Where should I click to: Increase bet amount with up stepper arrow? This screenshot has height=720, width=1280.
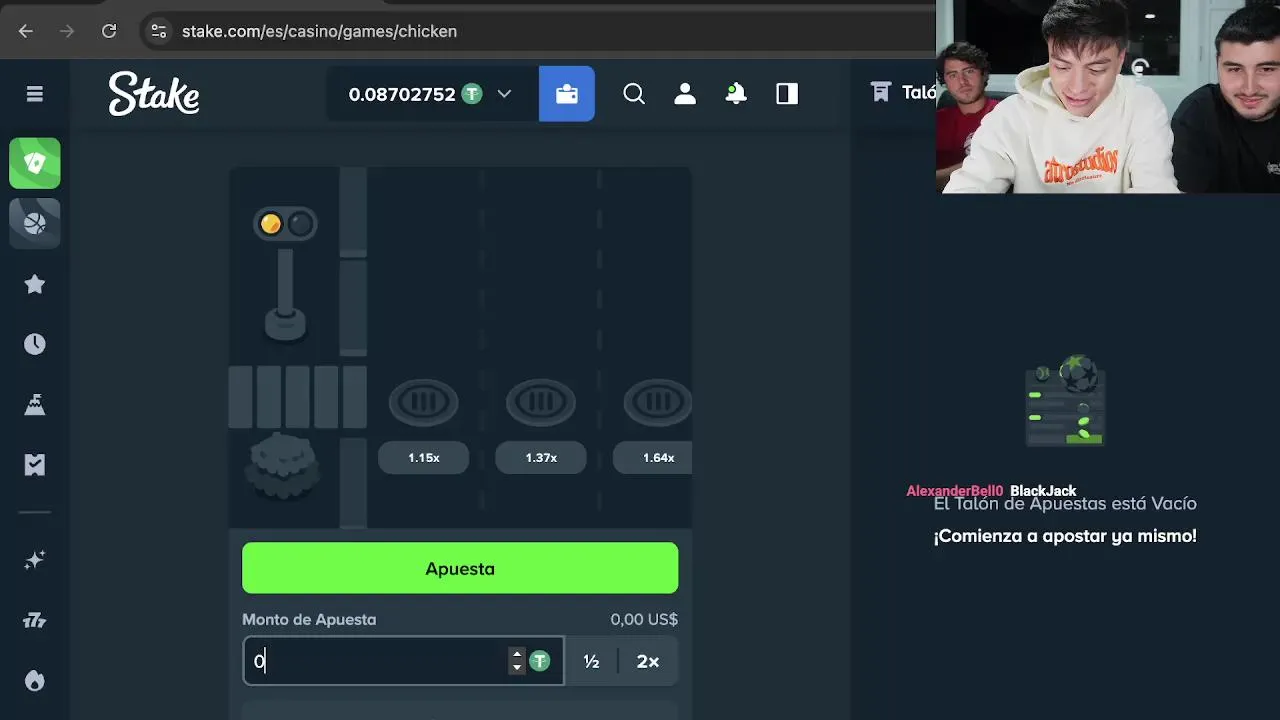[517, 654]
